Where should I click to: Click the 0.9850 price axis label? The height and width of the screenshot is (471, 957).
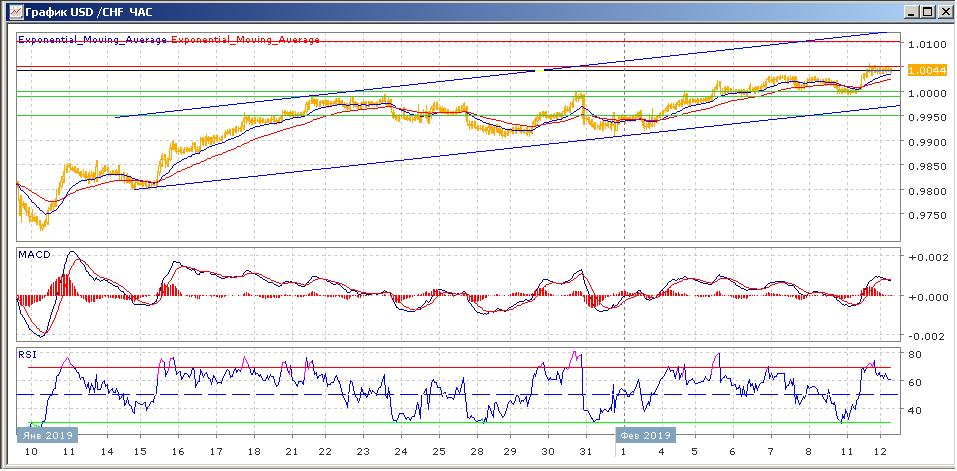pos(926,167)
